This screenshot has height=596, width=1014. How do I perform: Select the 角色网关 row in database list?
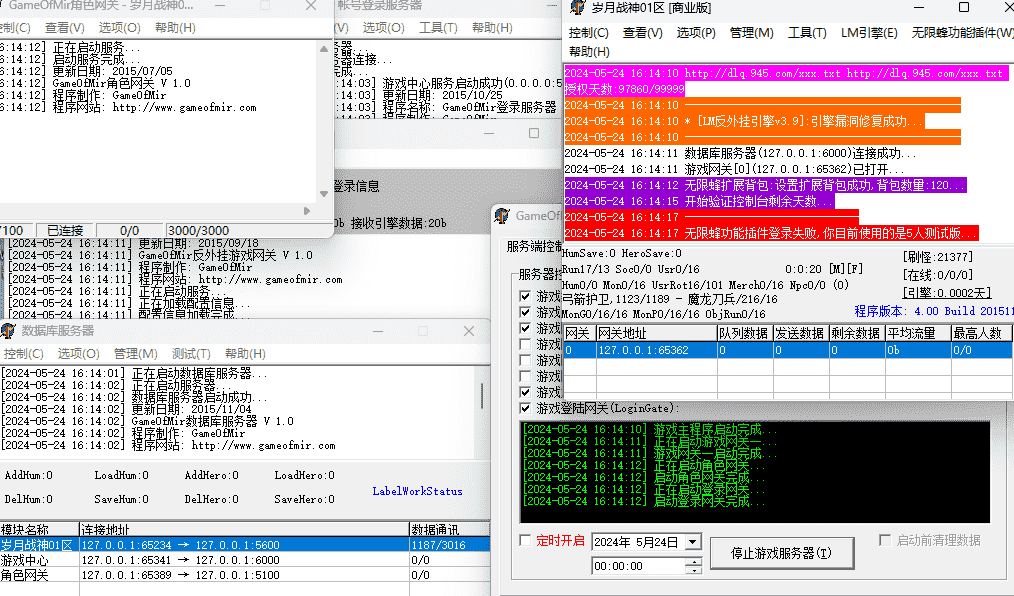pyautogui.click(x=244, y=575)
